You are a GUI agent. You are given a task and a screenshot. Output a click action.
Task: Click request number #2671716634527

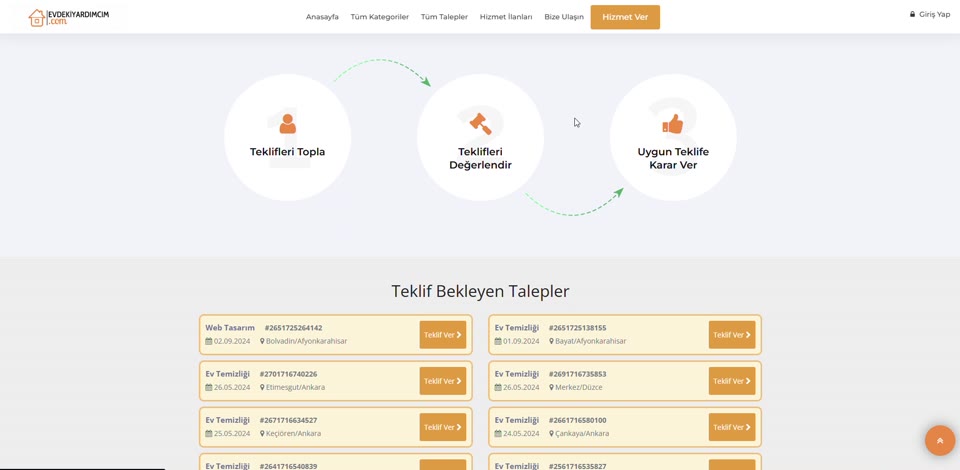point(288,420)
